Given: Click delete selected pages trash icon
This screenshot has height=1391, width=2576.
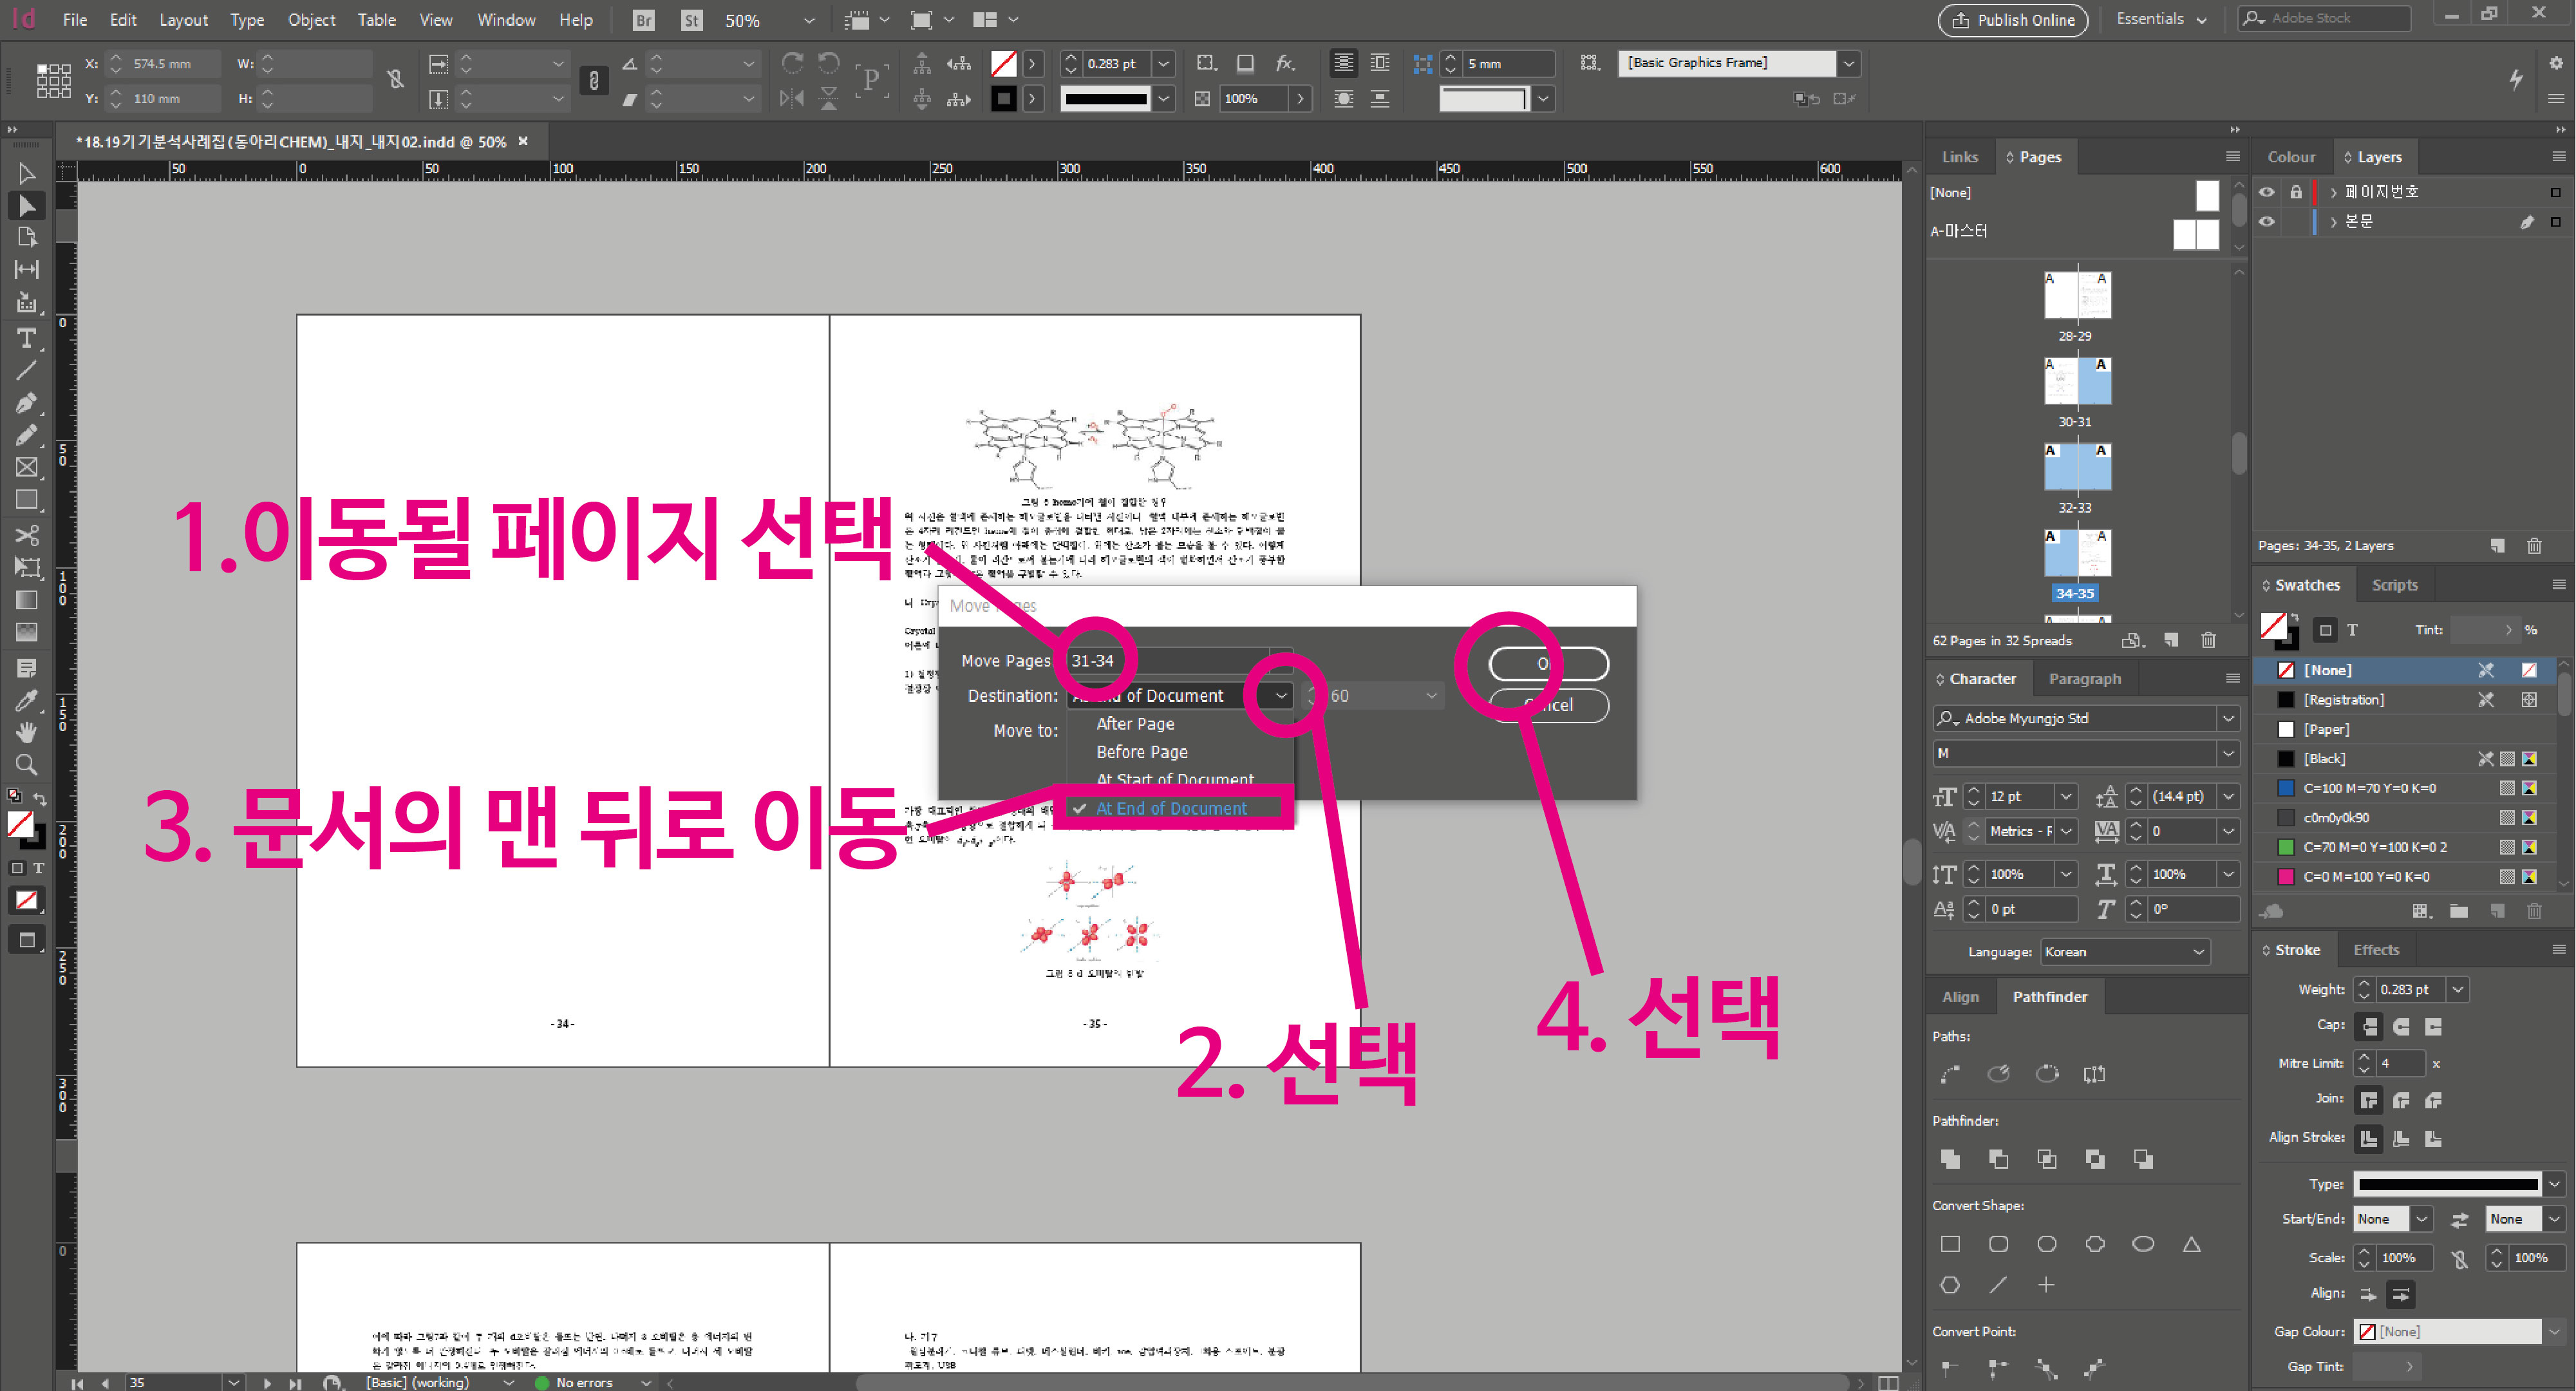Looking at the screenshot, I should tap(2208, 640).
